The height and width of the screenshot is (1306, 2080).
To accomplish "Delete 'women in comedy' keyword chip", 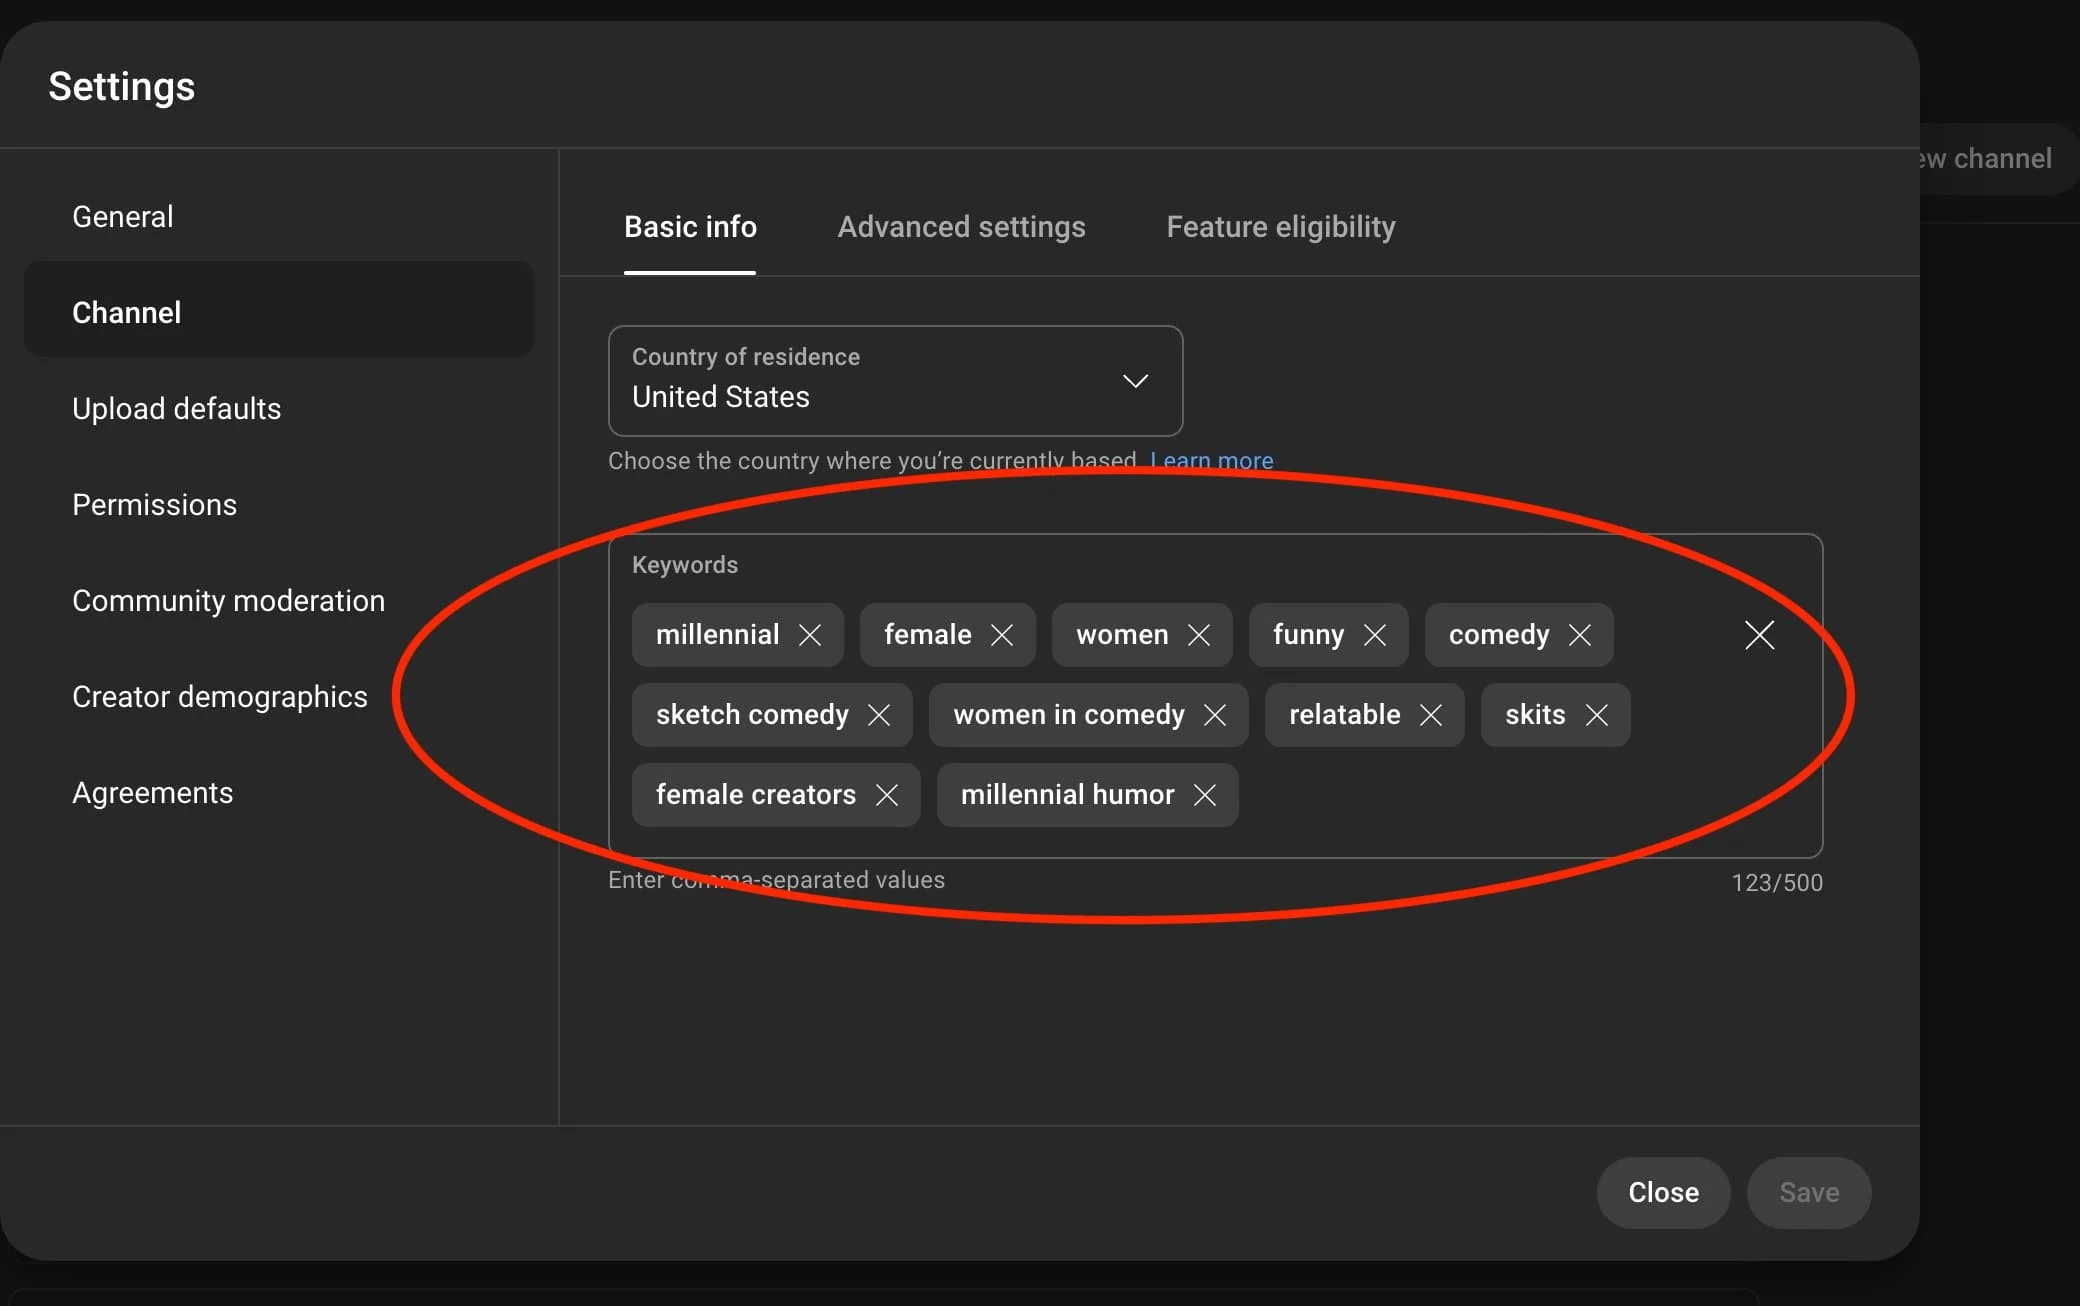I will 1215,715.
